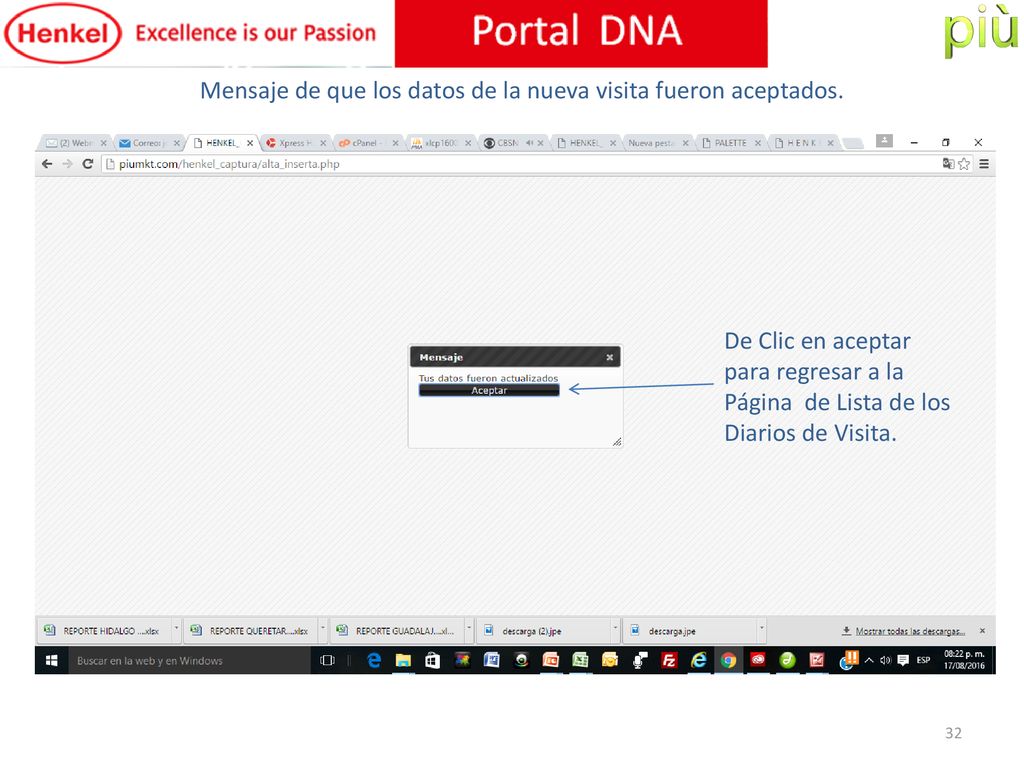
Task: Expand dropdown for REPORTE HIDALGO download
Action: pyautogui.click(x=176, y=630)
